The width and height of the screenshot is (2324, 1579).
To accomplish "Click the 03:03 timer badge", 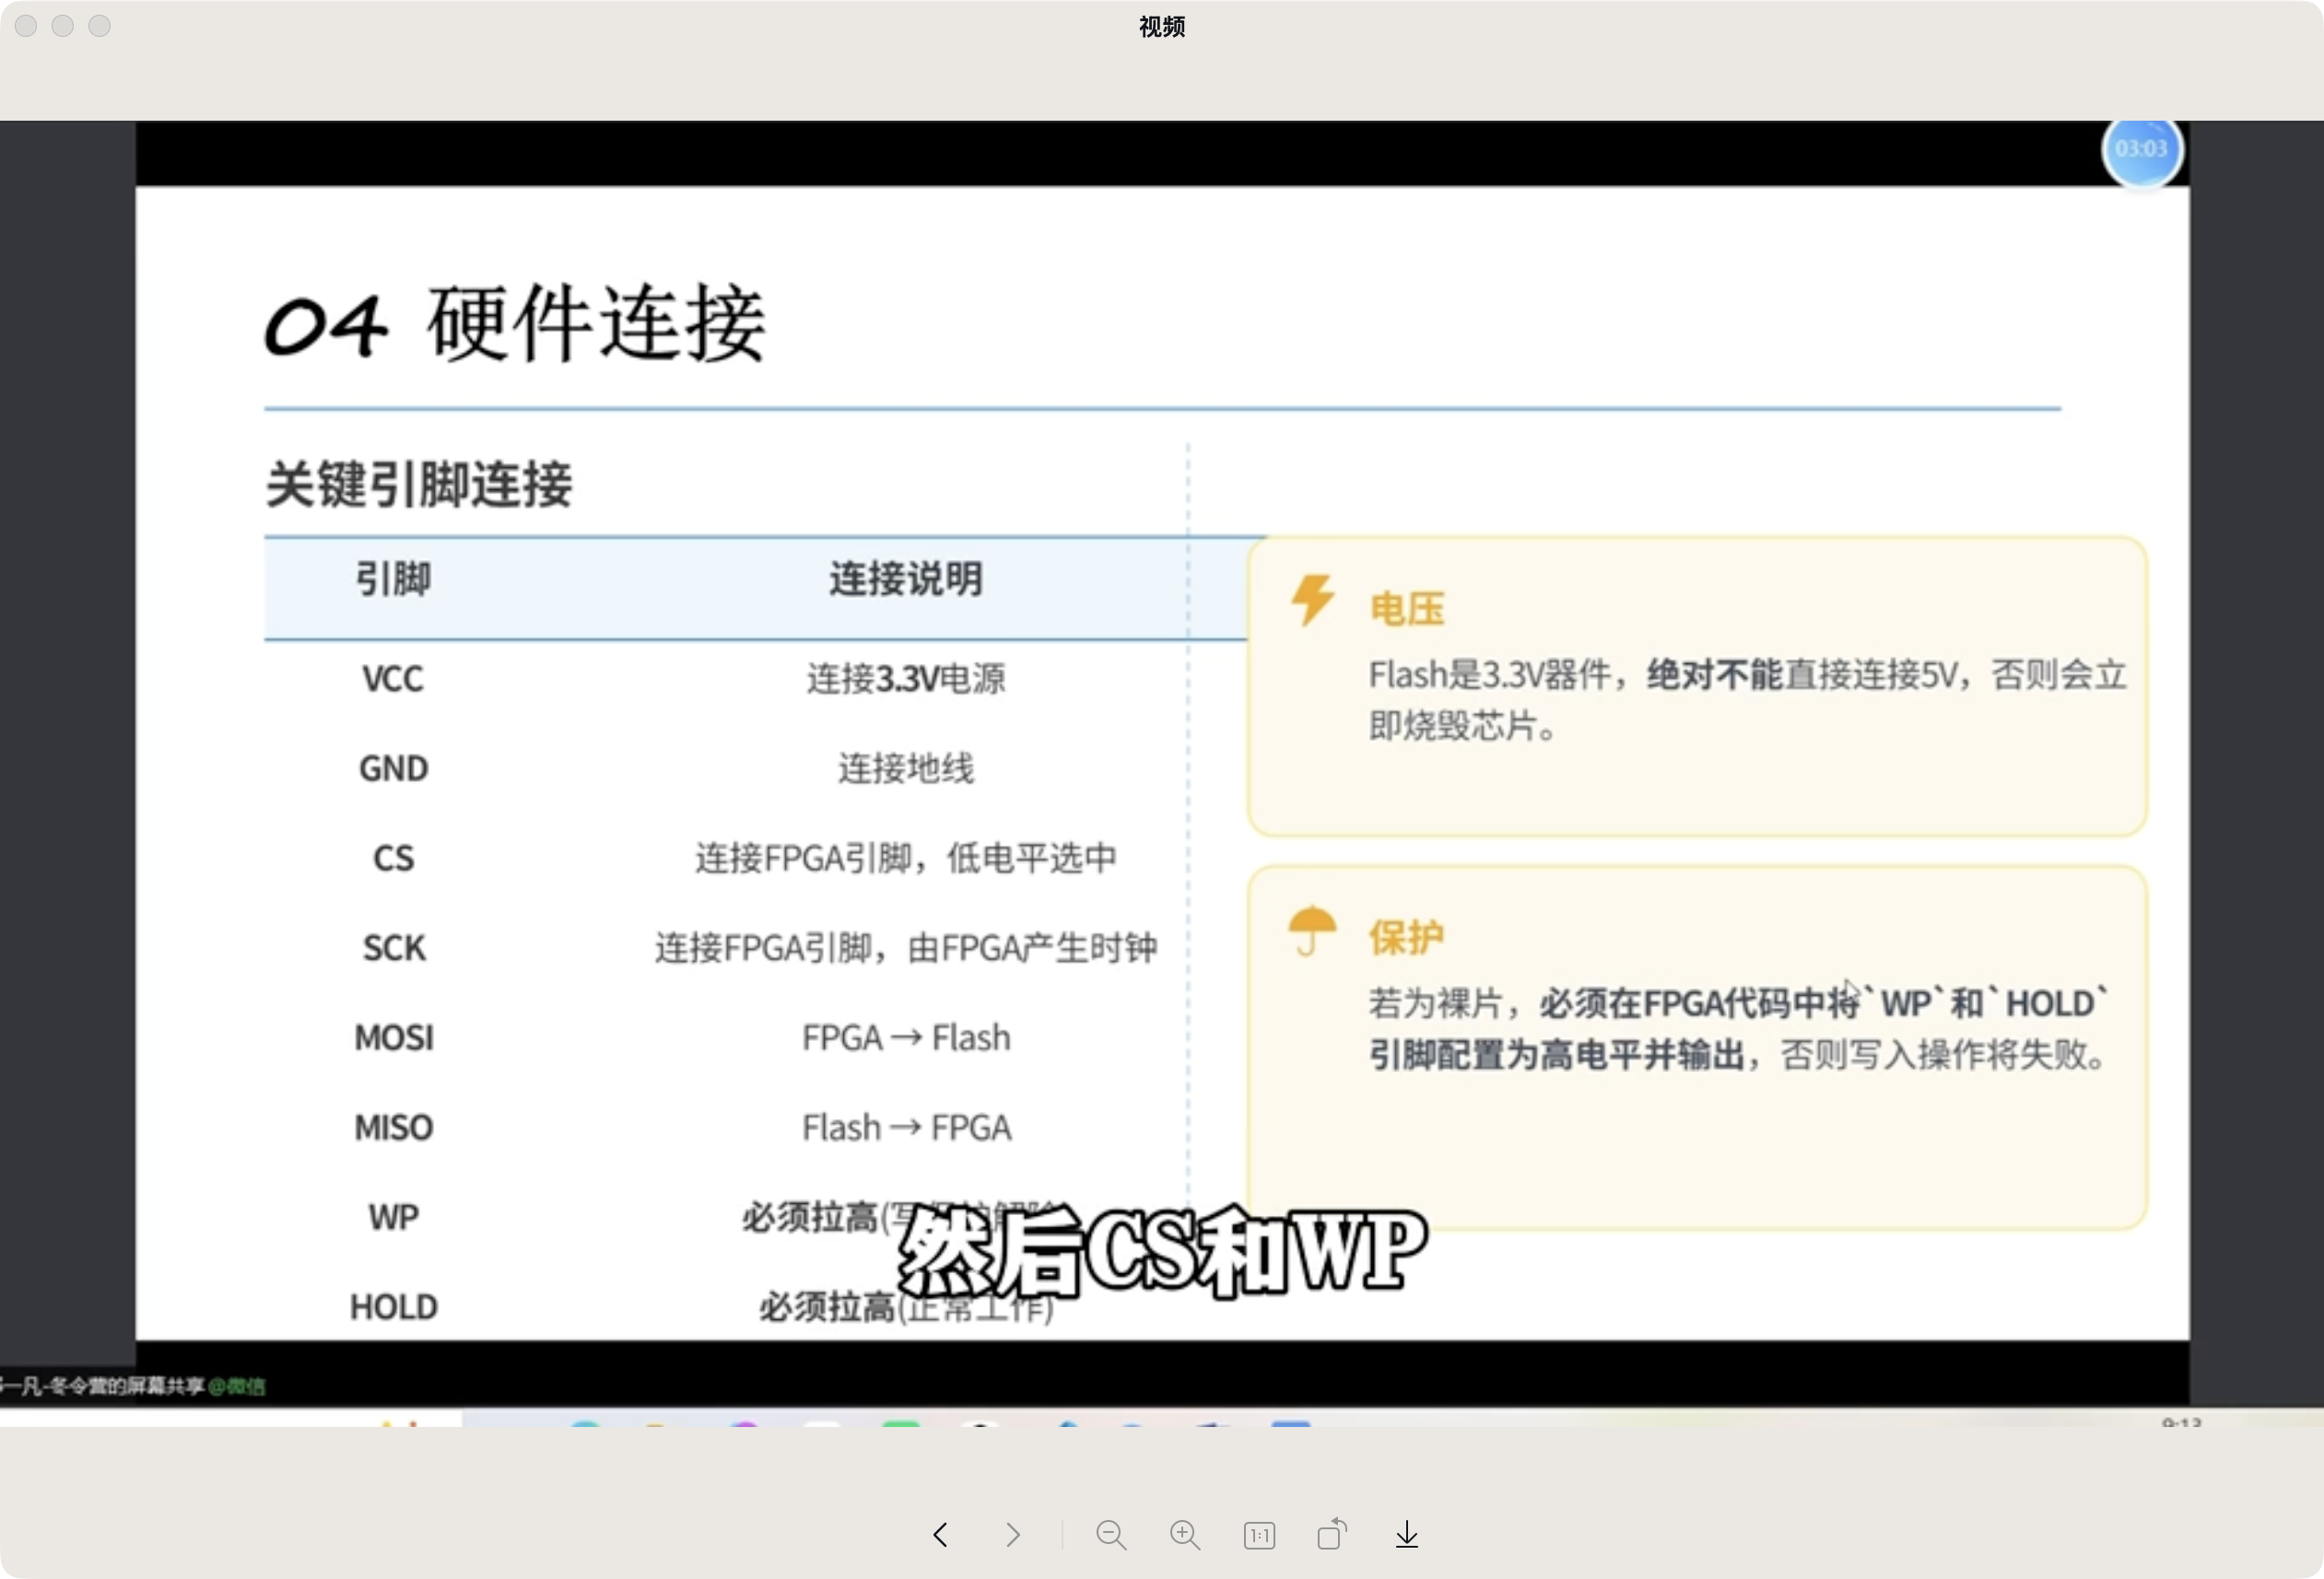I will (x=2143, y=150).
